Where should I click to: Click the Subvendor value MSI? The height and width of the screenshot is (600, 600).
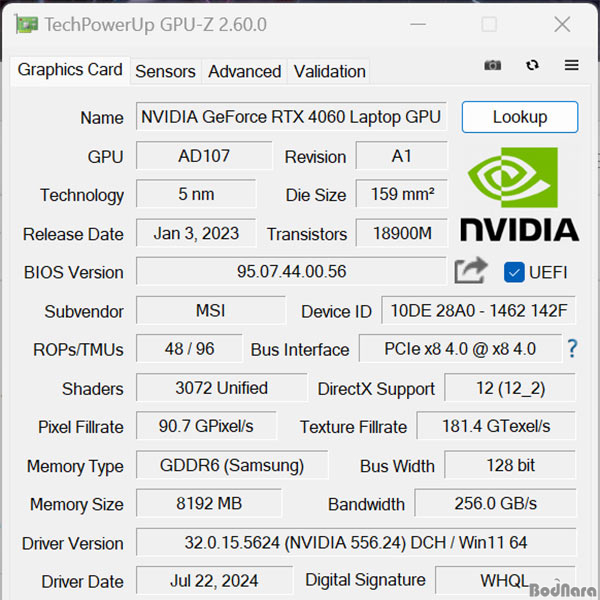tap(210, 310)
